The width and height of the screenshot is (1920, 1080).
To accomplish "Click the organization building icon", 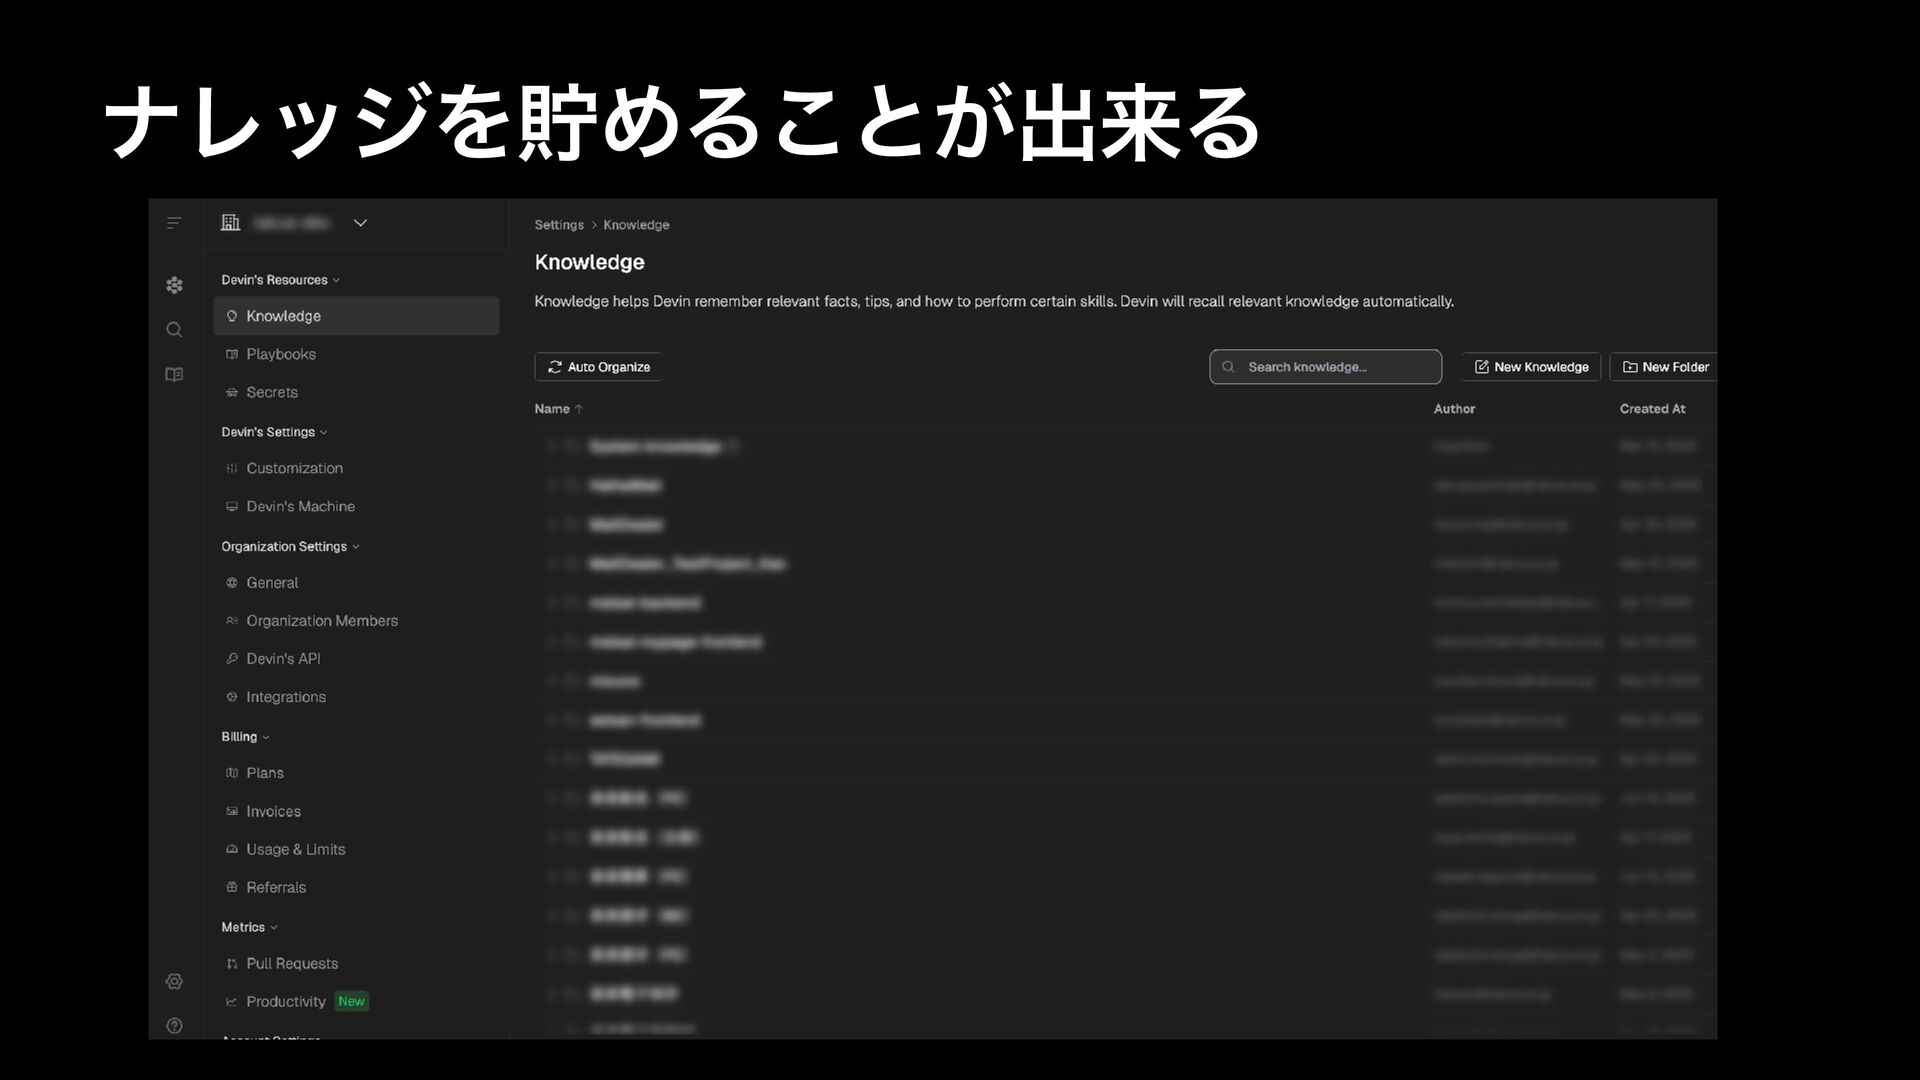I will pyautogui.click(x=231, y=222).
